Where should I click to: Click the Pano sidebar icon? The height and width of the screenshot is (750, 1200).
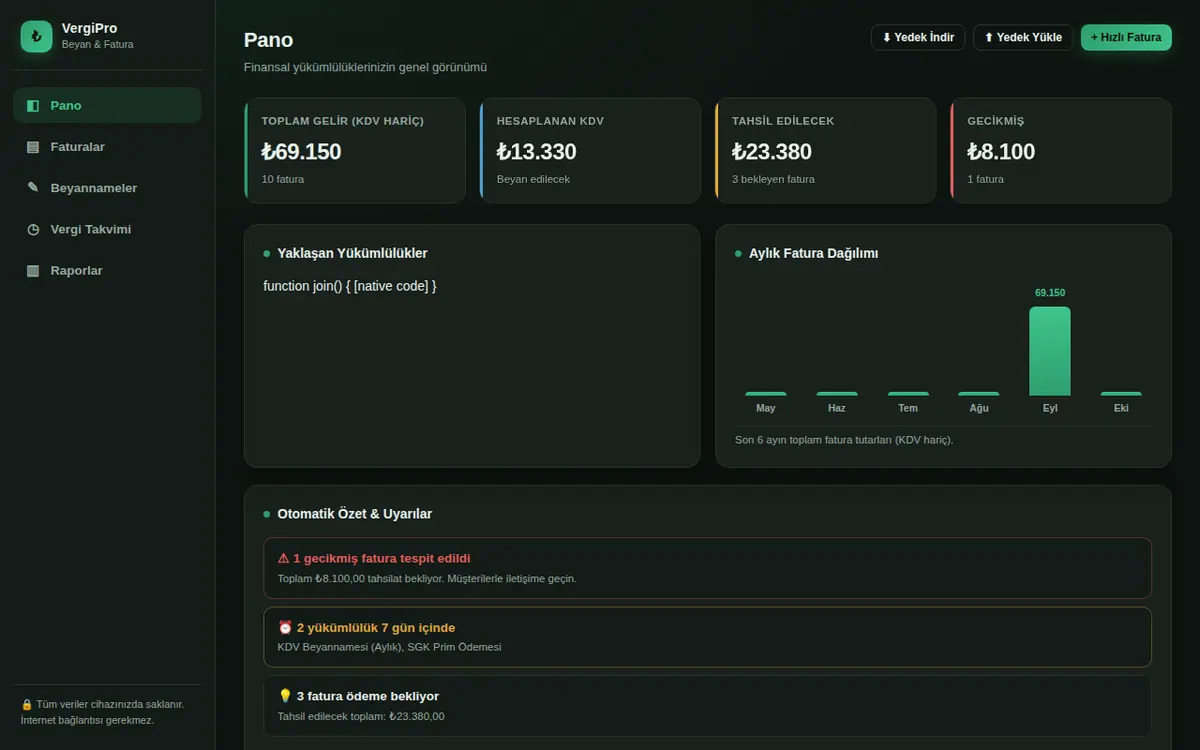coord(33,105)
